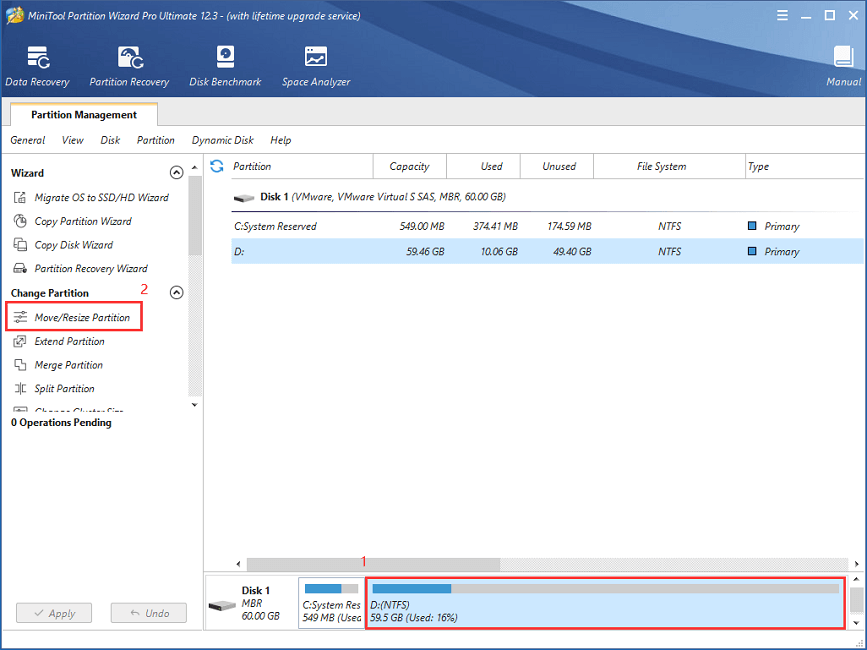Start Migrate OS to SSD/HD Wizard
867x650 pixels.
101,197
